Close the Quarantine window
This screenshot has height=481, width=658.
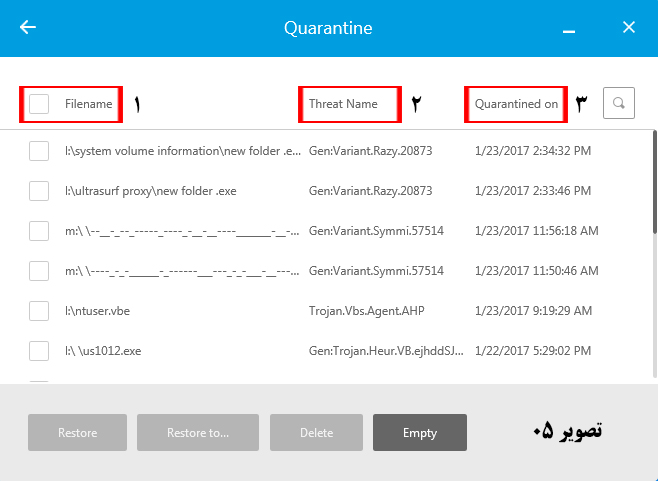(629, 27)
